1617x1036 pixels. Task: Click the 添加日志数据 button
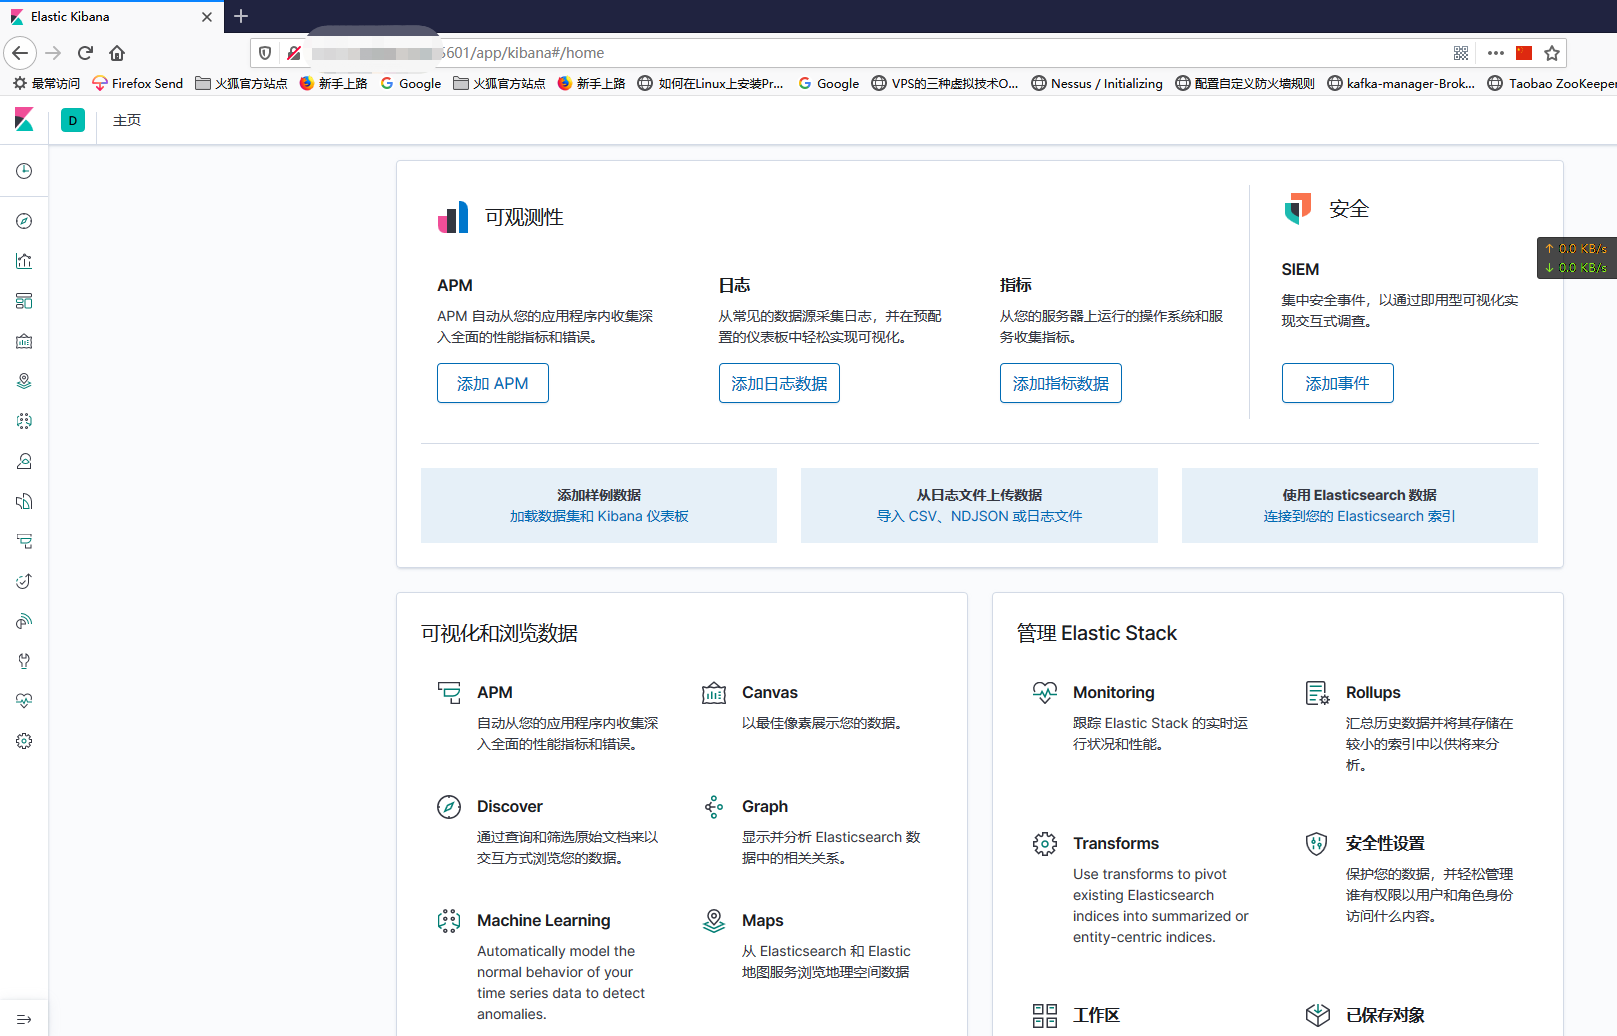(x=779, y=383)
